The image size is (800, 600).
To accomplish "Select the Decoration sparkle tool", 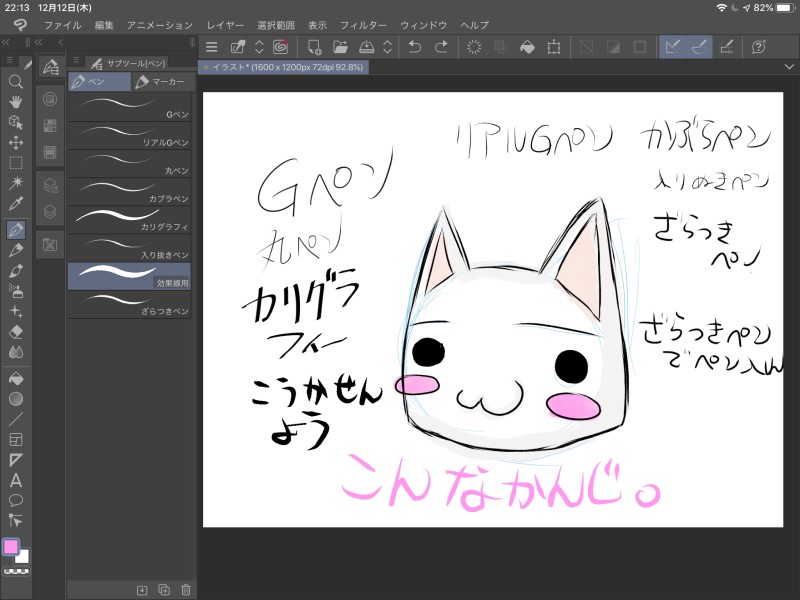I will tap(16, 311).
